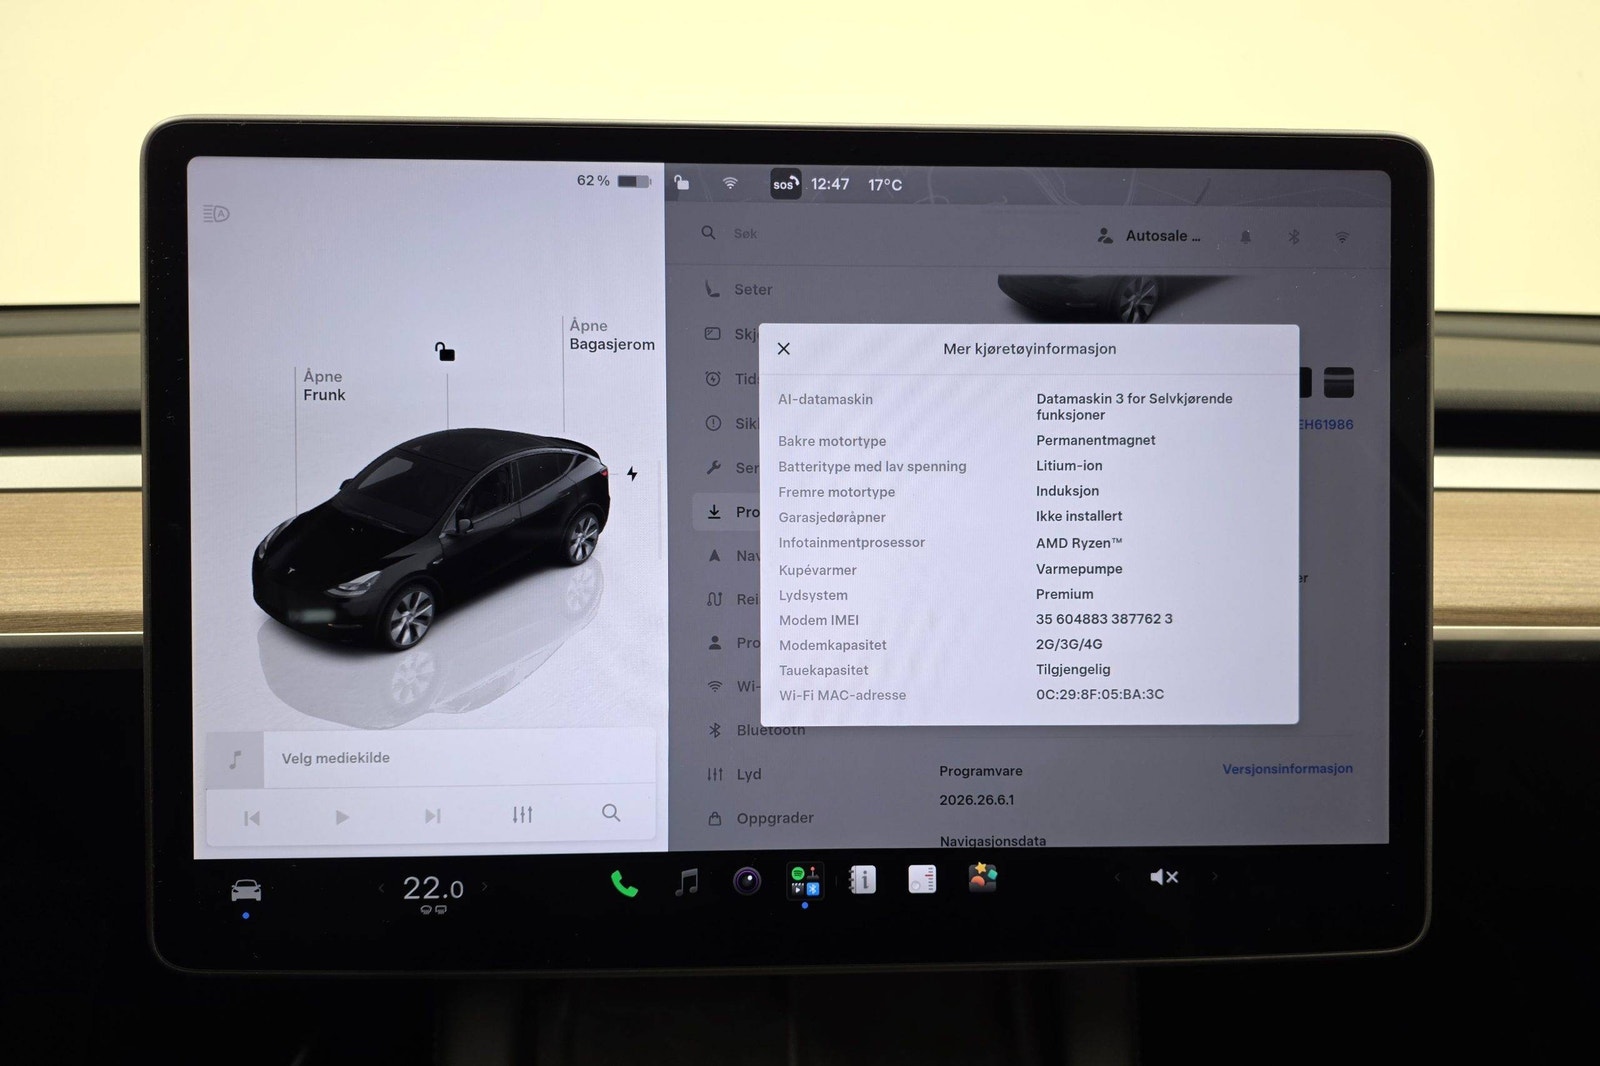Tap the notification bell icon
The width and height of the screenshot is (1600, 1066).
[x=1246, y=237]
